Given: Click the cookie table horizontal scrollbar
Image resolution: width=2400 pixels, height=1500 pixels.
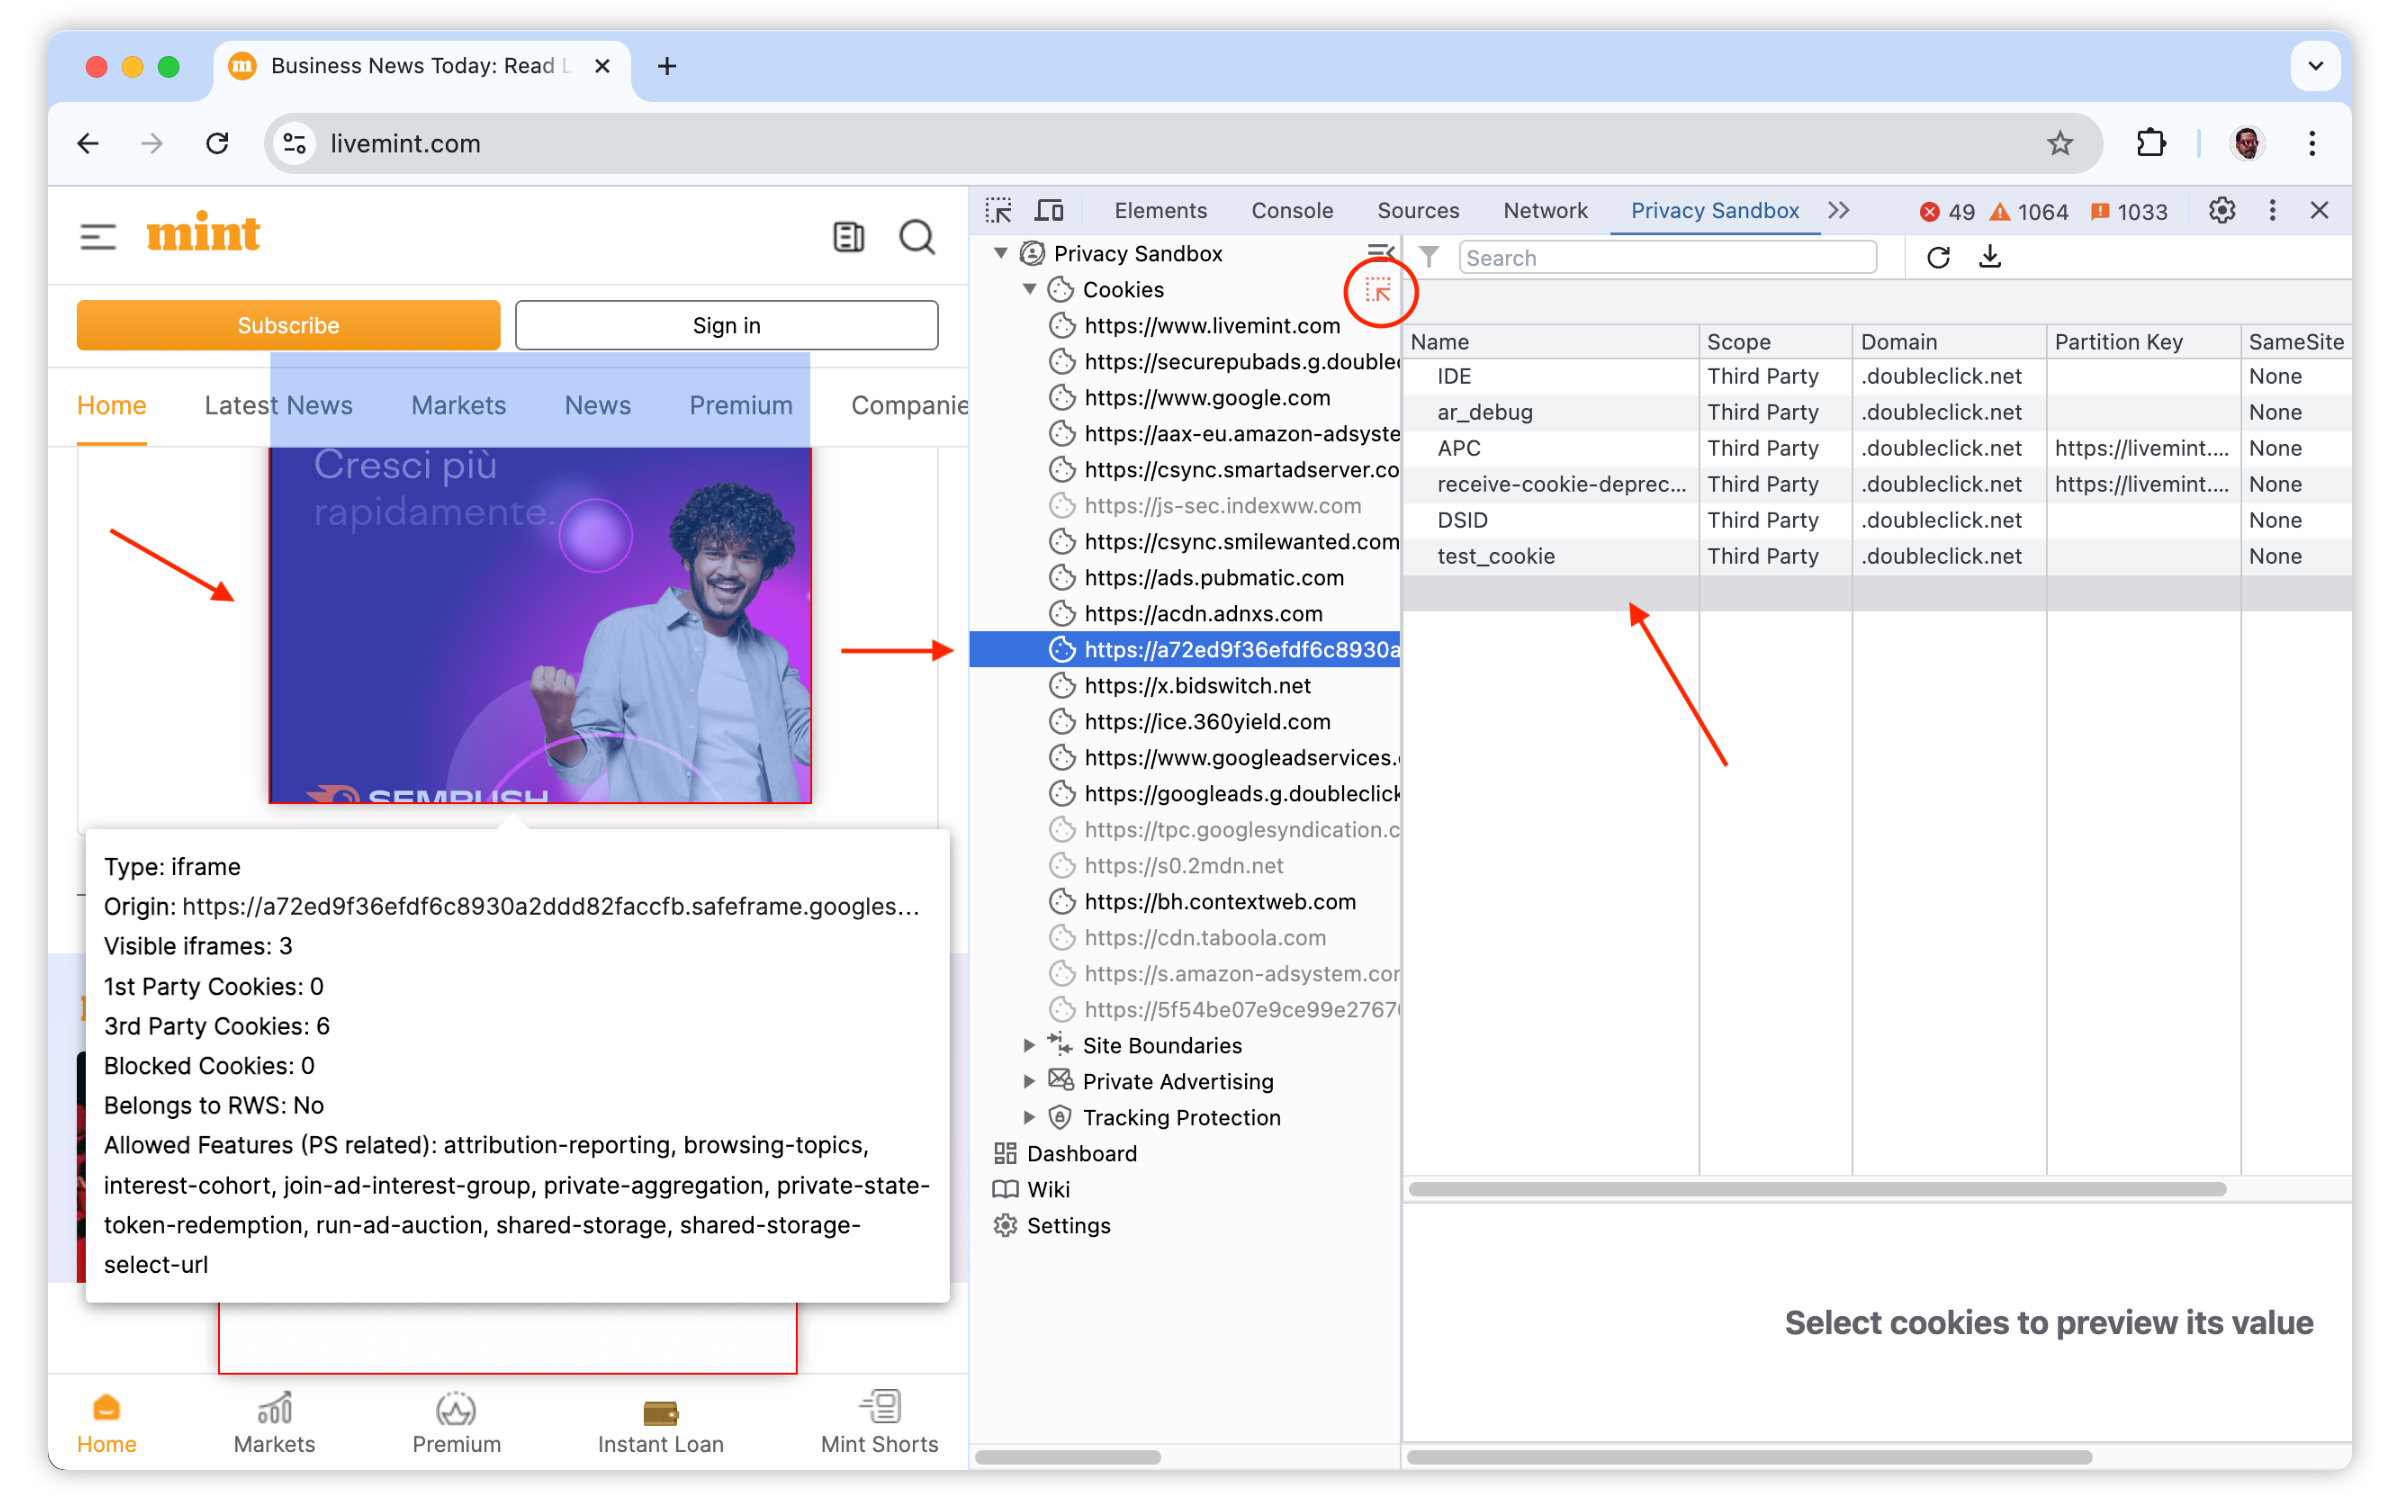Looking at the screenshot, I should click(1817, 1190).
